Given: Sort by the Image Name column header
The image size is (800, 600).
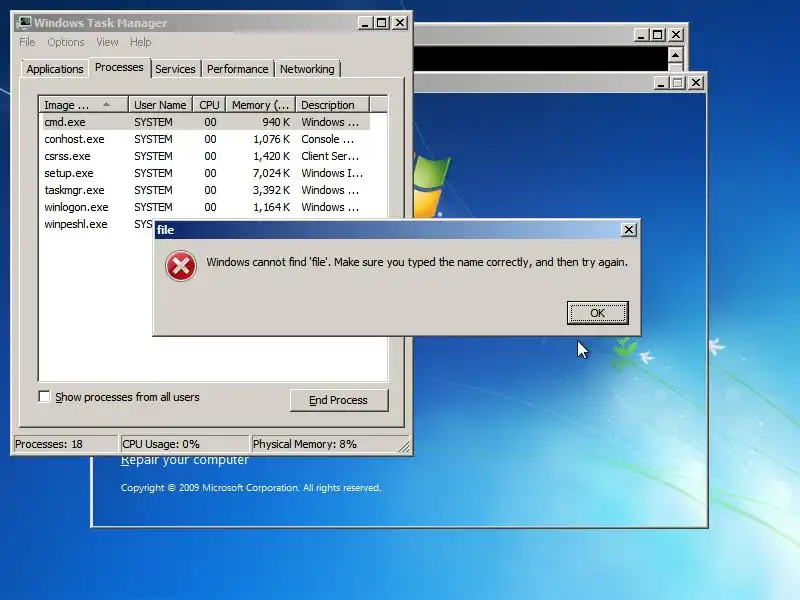Looking at the screenshot, I should [83, 105].
